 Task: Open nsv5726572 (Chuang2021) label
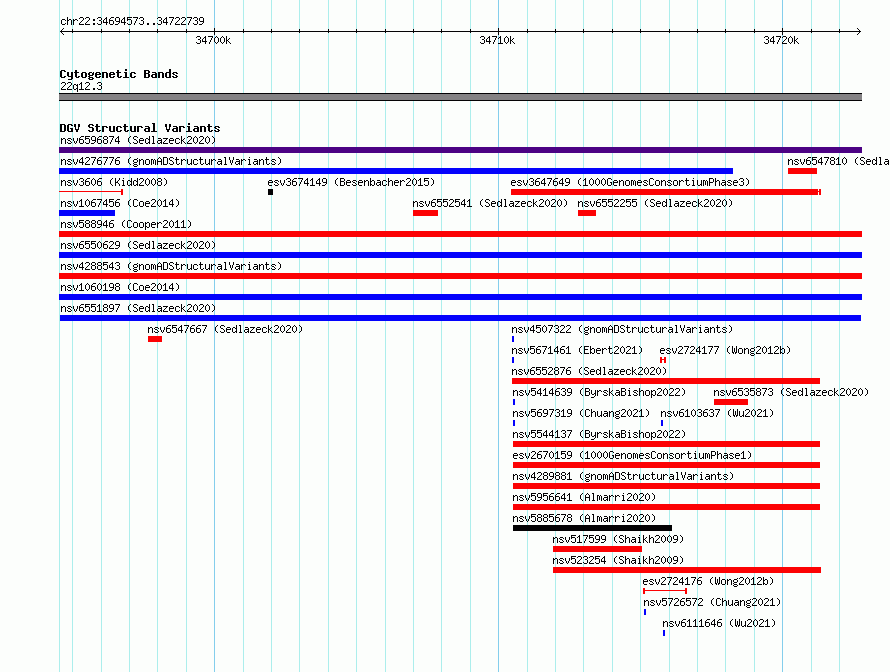coord(712,602)
